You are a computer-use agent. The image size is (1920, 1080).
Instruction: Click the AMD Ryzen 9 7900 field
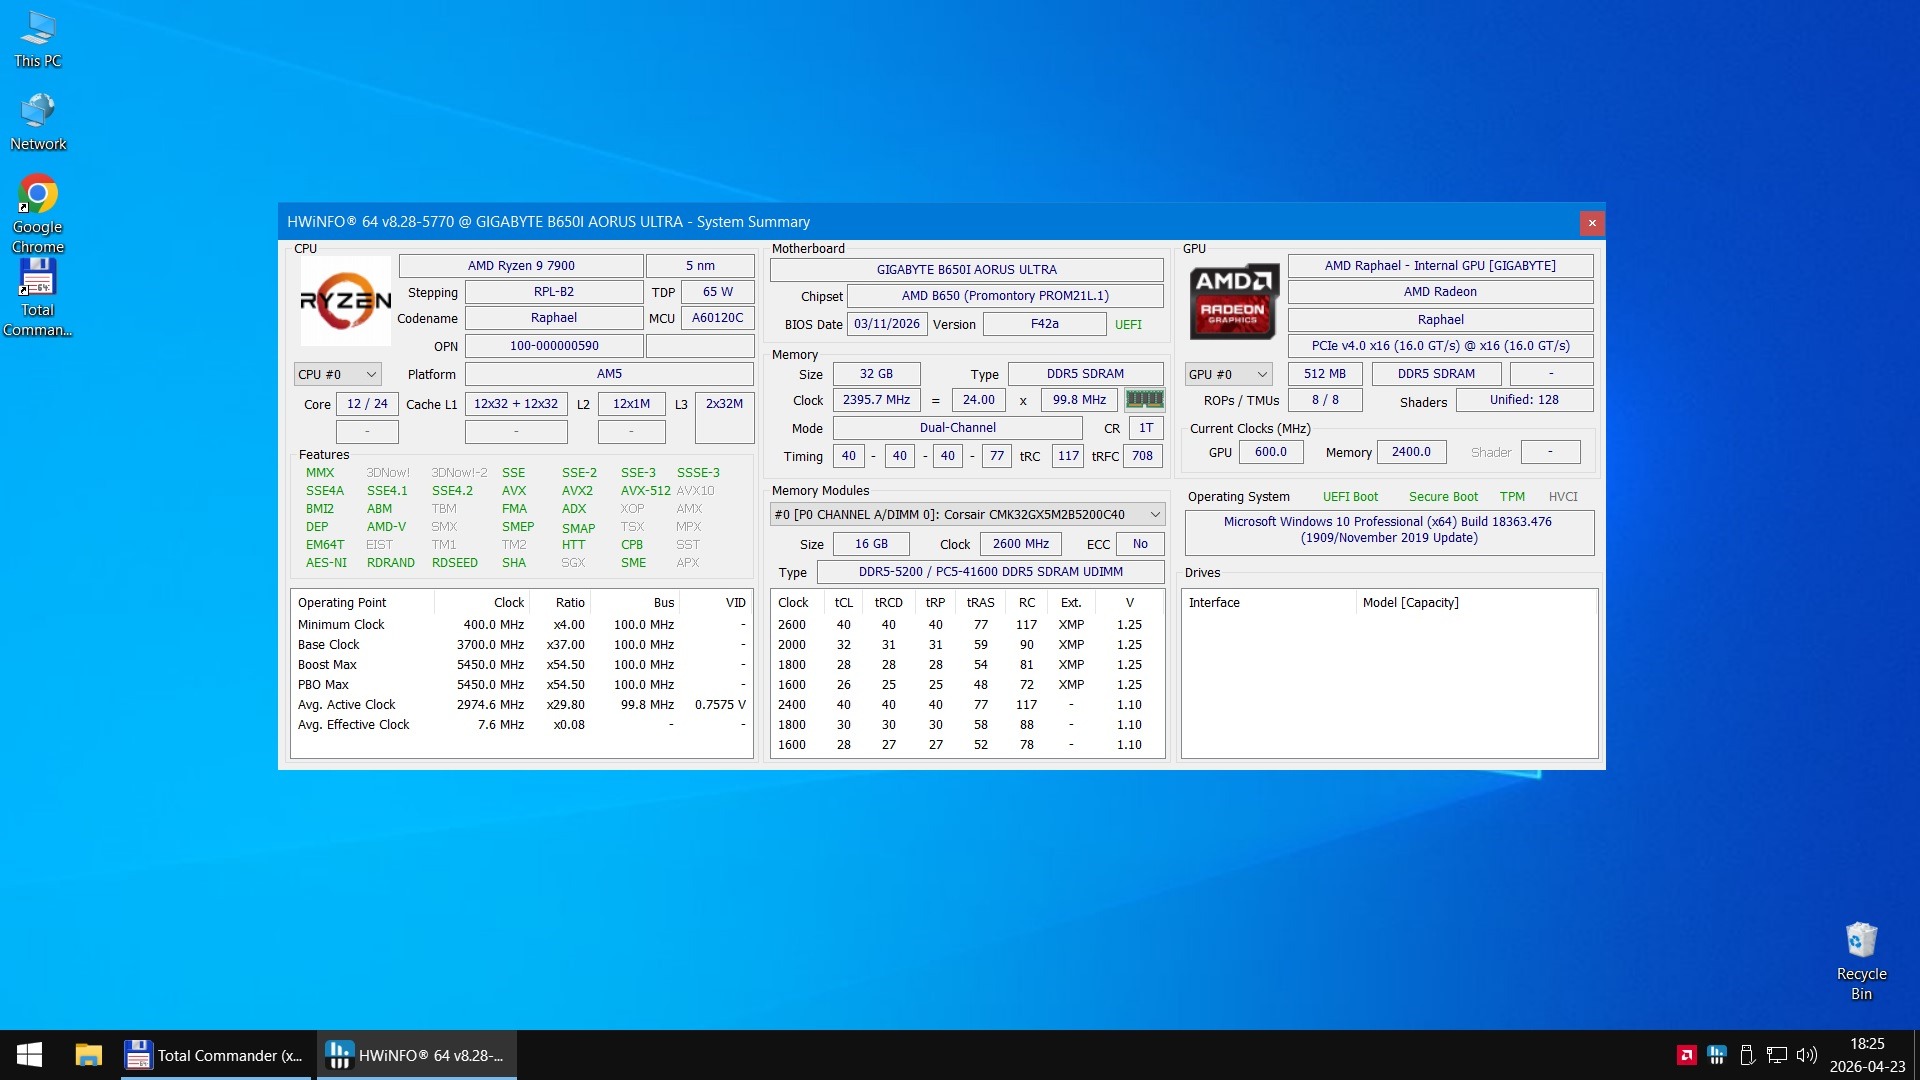(x=521, y=266)
